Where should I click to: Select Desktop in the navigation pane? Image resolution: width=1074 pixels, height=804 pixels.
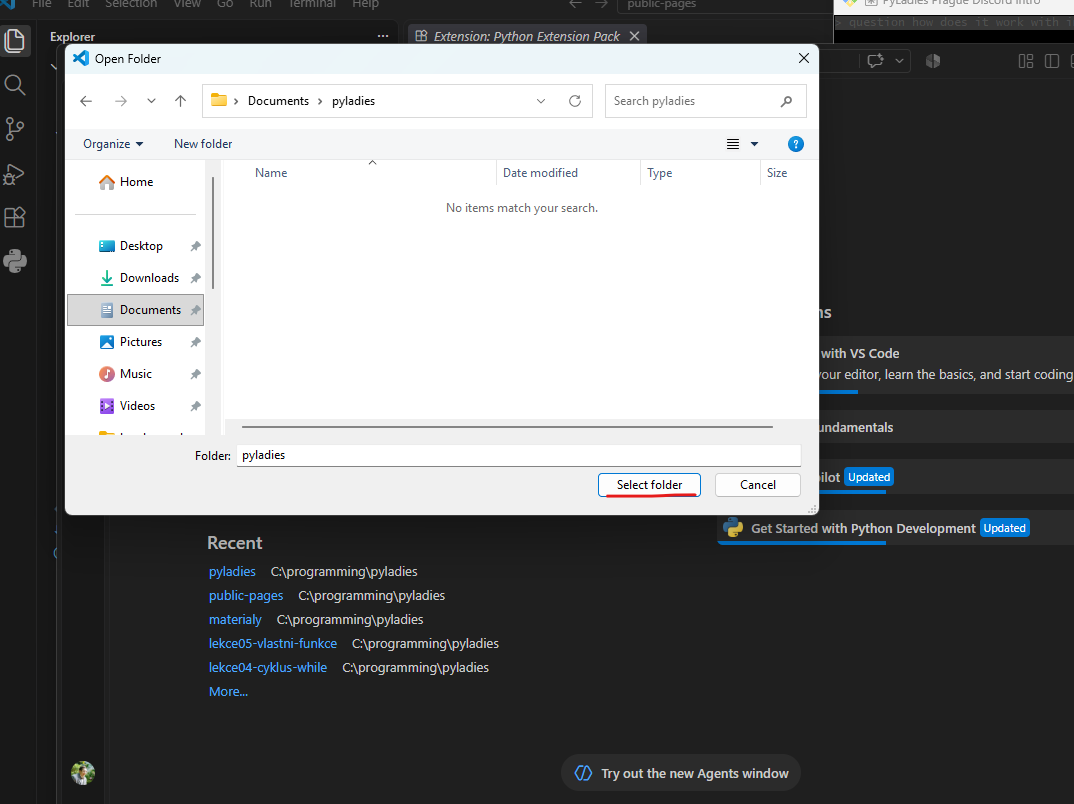pyautogui.click(x=136, y=246)
